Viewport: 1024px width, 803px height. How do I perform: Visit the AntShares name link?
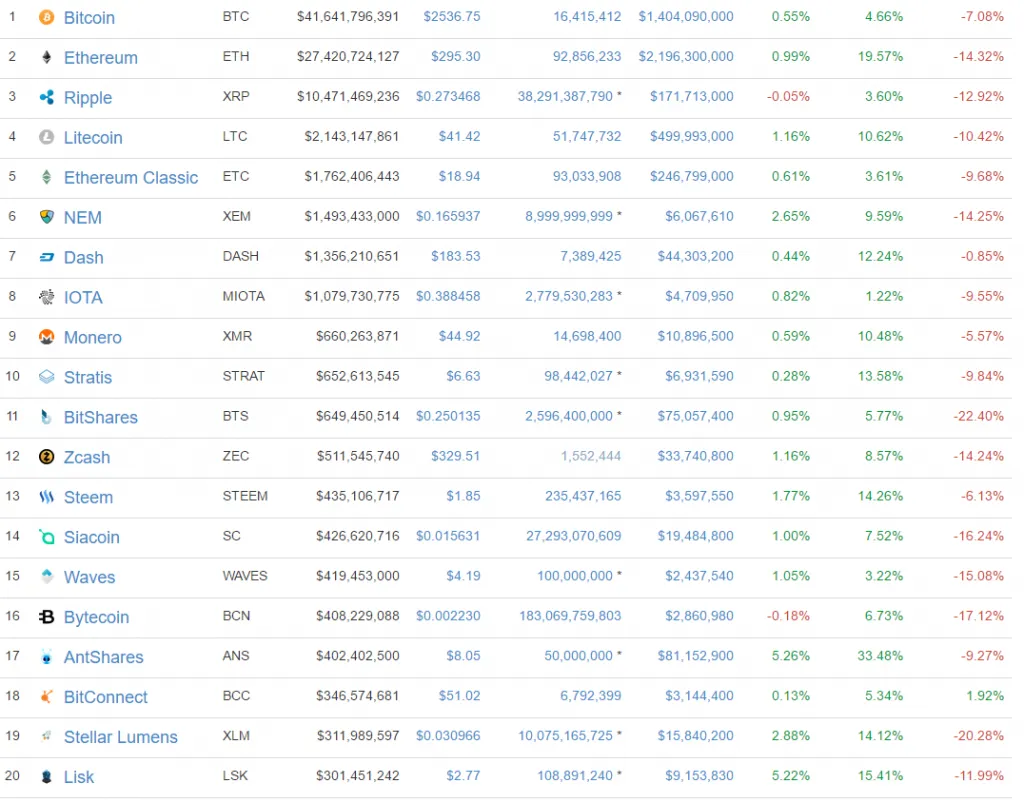pos(103,657)
